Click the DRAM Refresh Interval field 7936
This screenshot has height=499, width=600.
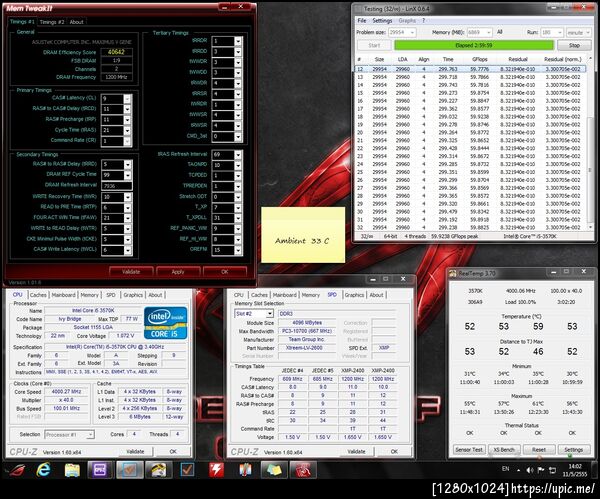(117, 186)
